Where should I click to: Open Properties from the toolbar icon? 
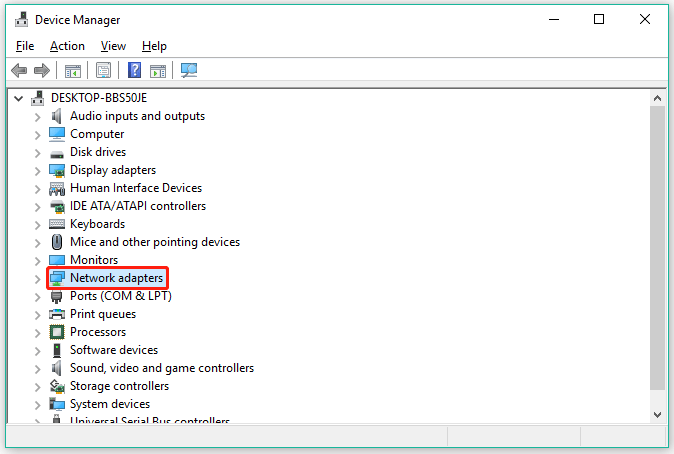coord(103,70)
